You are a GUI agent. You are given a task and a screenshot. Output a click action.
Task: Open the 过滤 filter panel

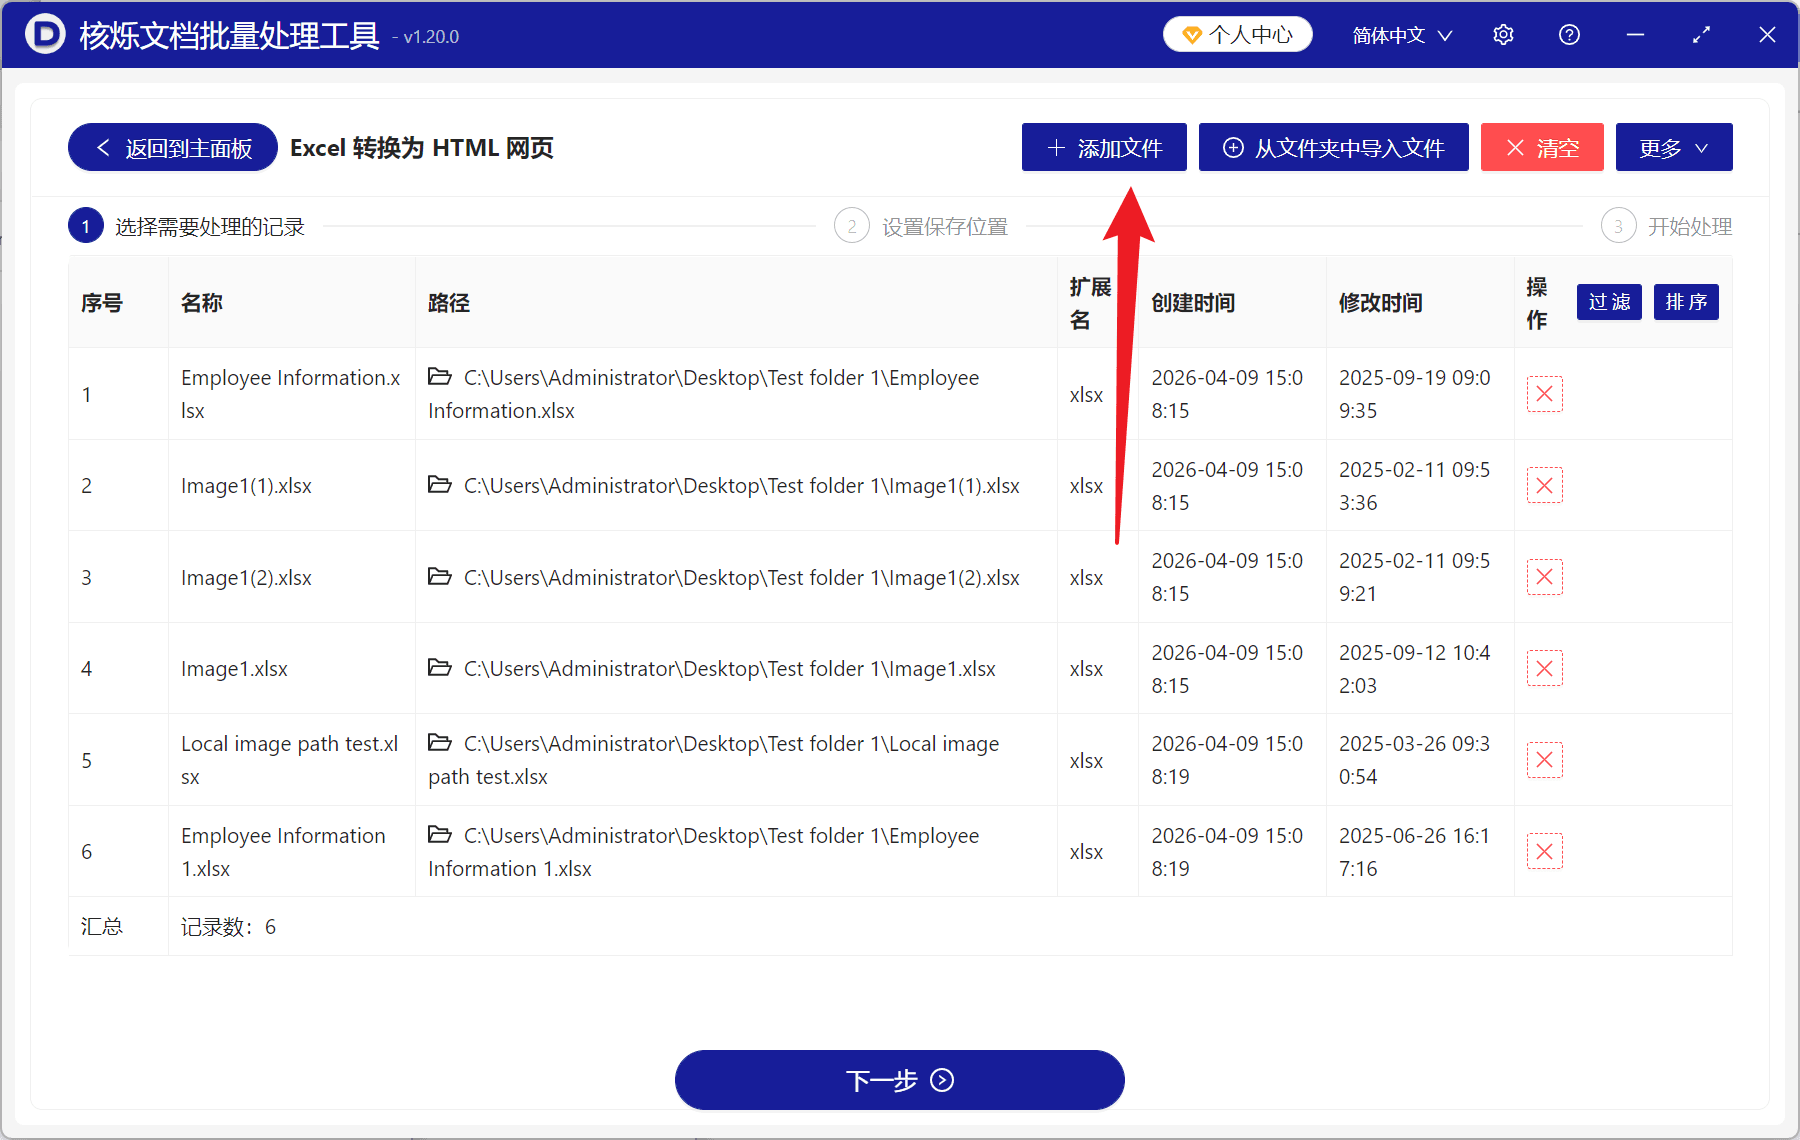[x=1608, y=302]
